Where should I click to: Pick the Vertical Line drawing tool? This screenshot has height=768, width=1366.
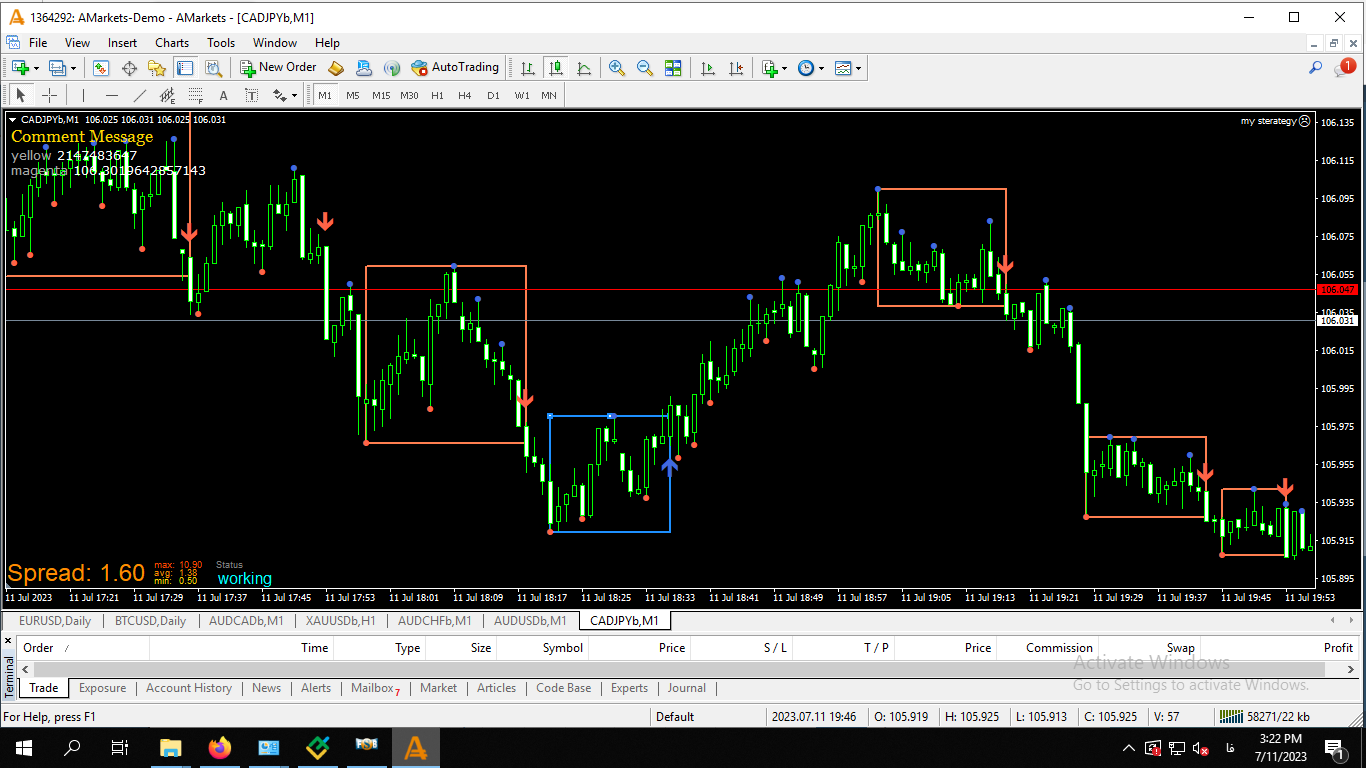pos(83,95)
